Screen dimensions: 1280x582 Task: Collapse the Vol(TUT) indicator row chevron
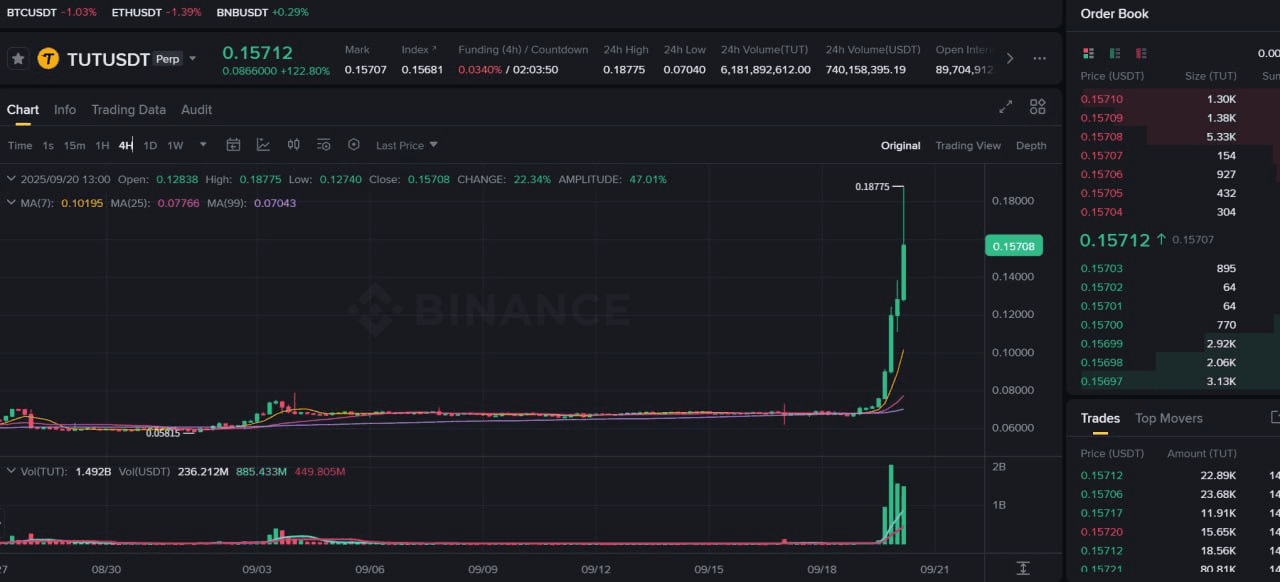11,471
